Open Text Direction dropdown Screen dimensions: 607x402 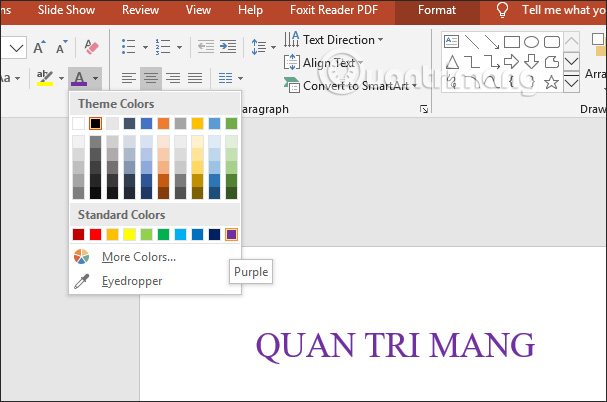coord(333,40)
